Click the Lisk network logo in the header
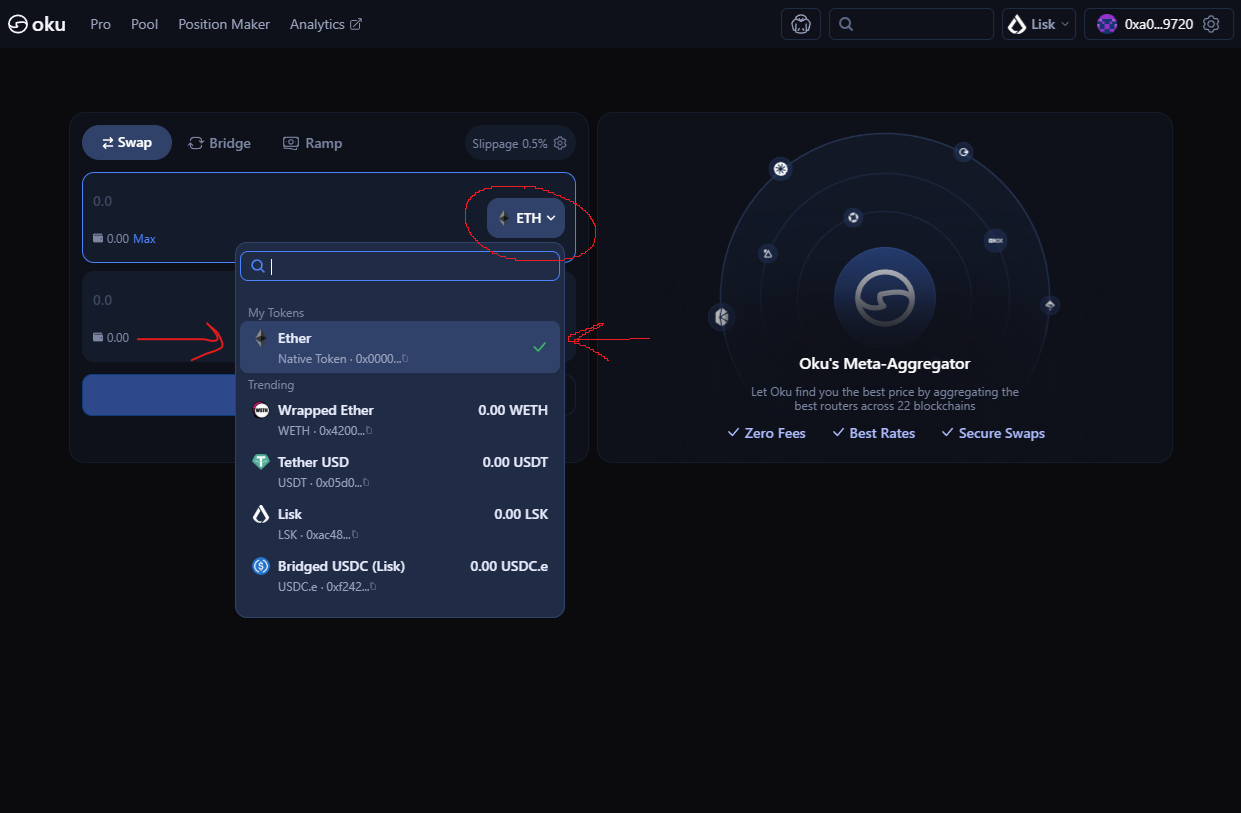 [x=1017, y=24]
